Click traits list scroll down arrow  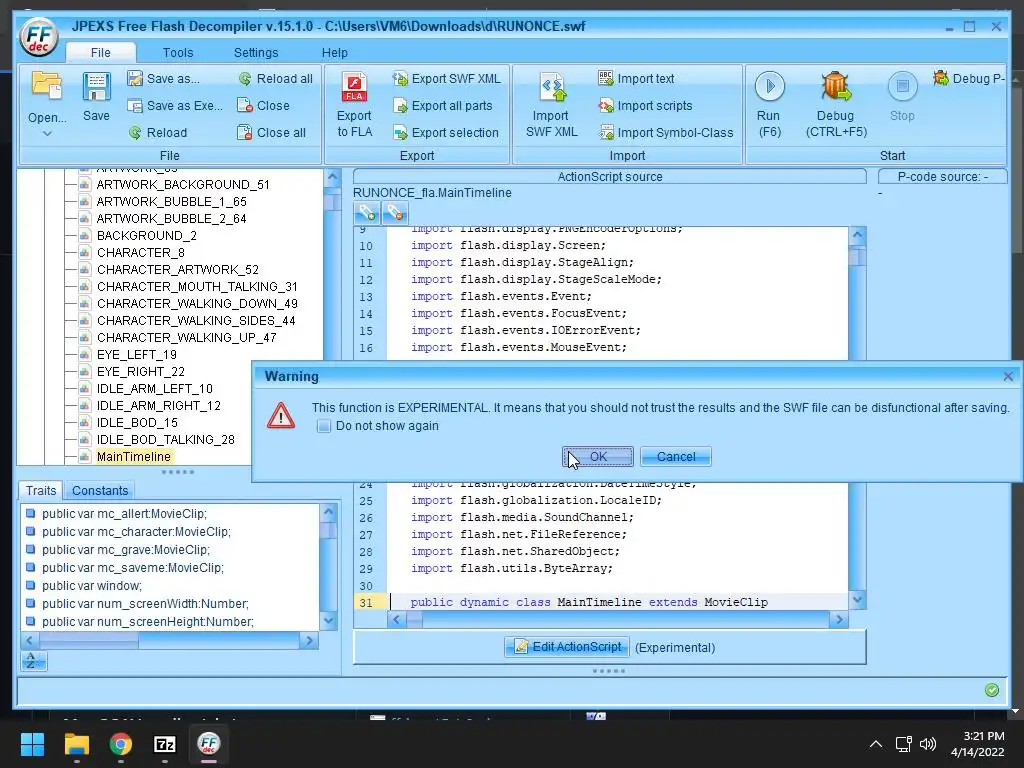tap(328, 621)
